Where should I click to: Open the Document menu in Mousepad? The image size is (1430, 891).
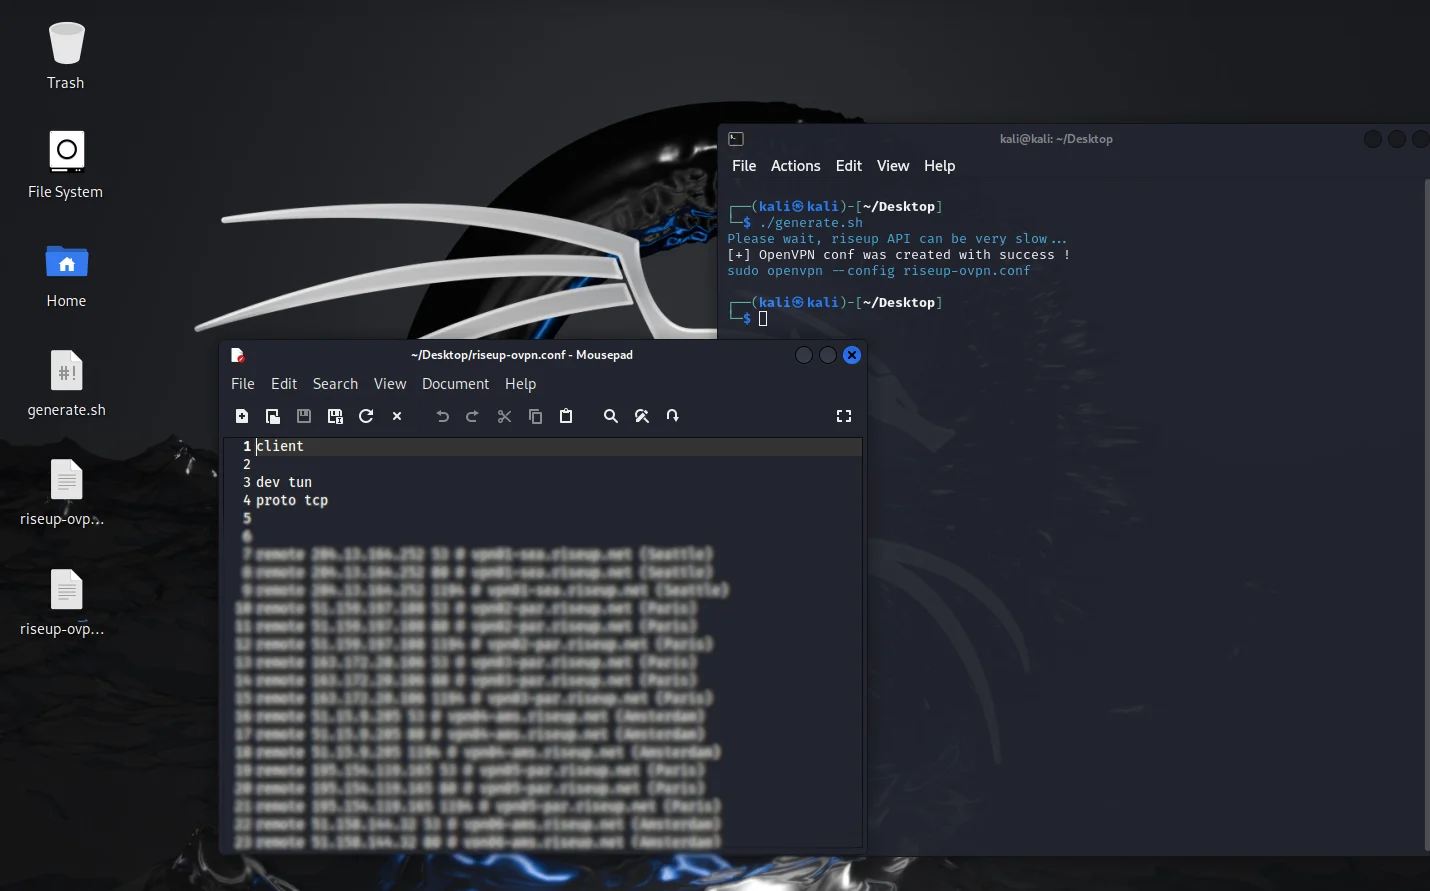coord(455,384)
